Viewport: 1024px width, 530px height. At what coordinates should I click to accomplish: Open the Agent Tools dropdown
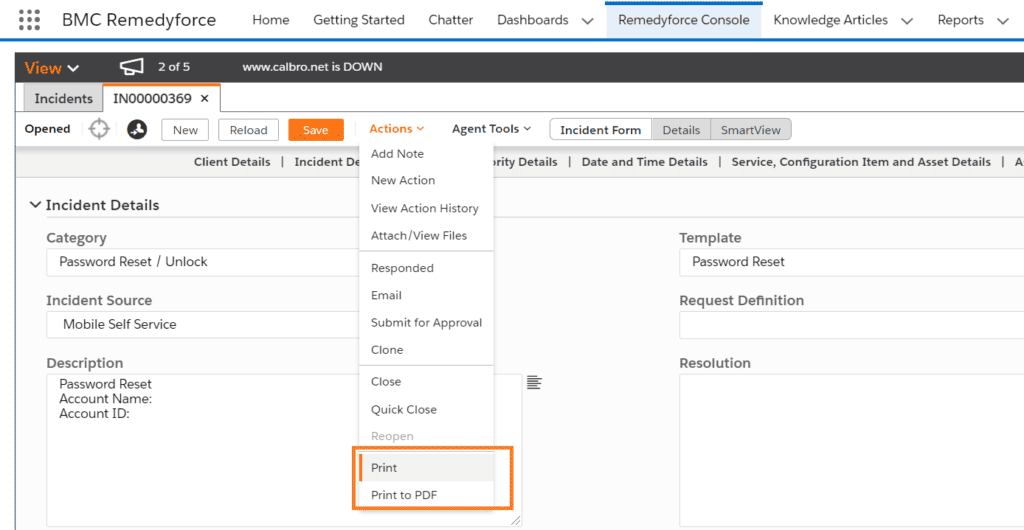pos(491,129)
